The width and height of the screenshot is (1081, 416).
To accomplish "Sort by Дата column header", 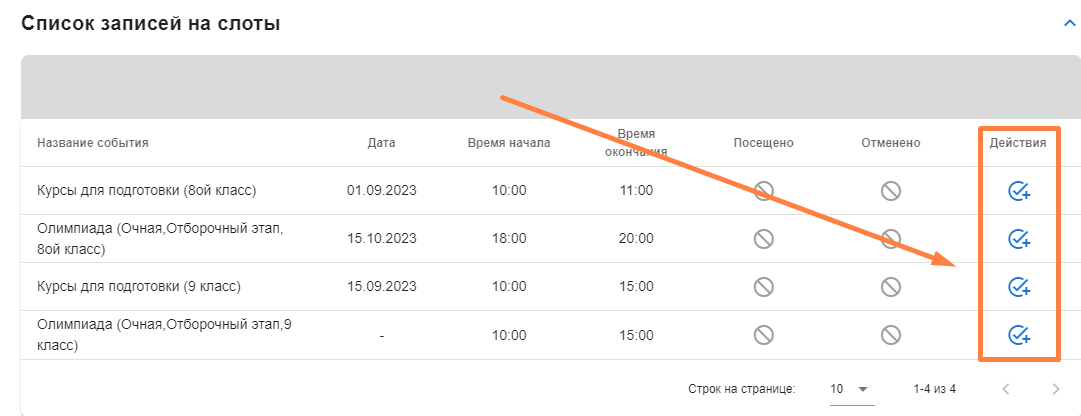I will click(381, 143).
